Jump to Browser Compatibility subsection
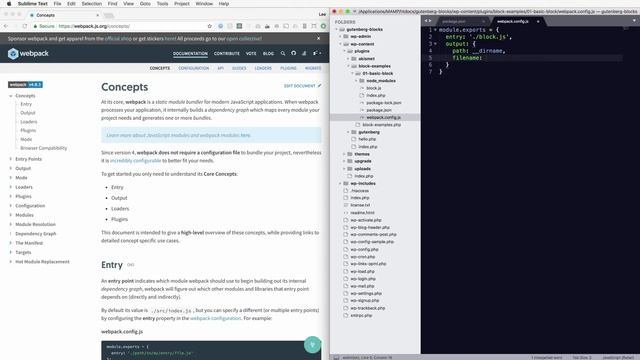The image size is (640, 360). [44, 148]
